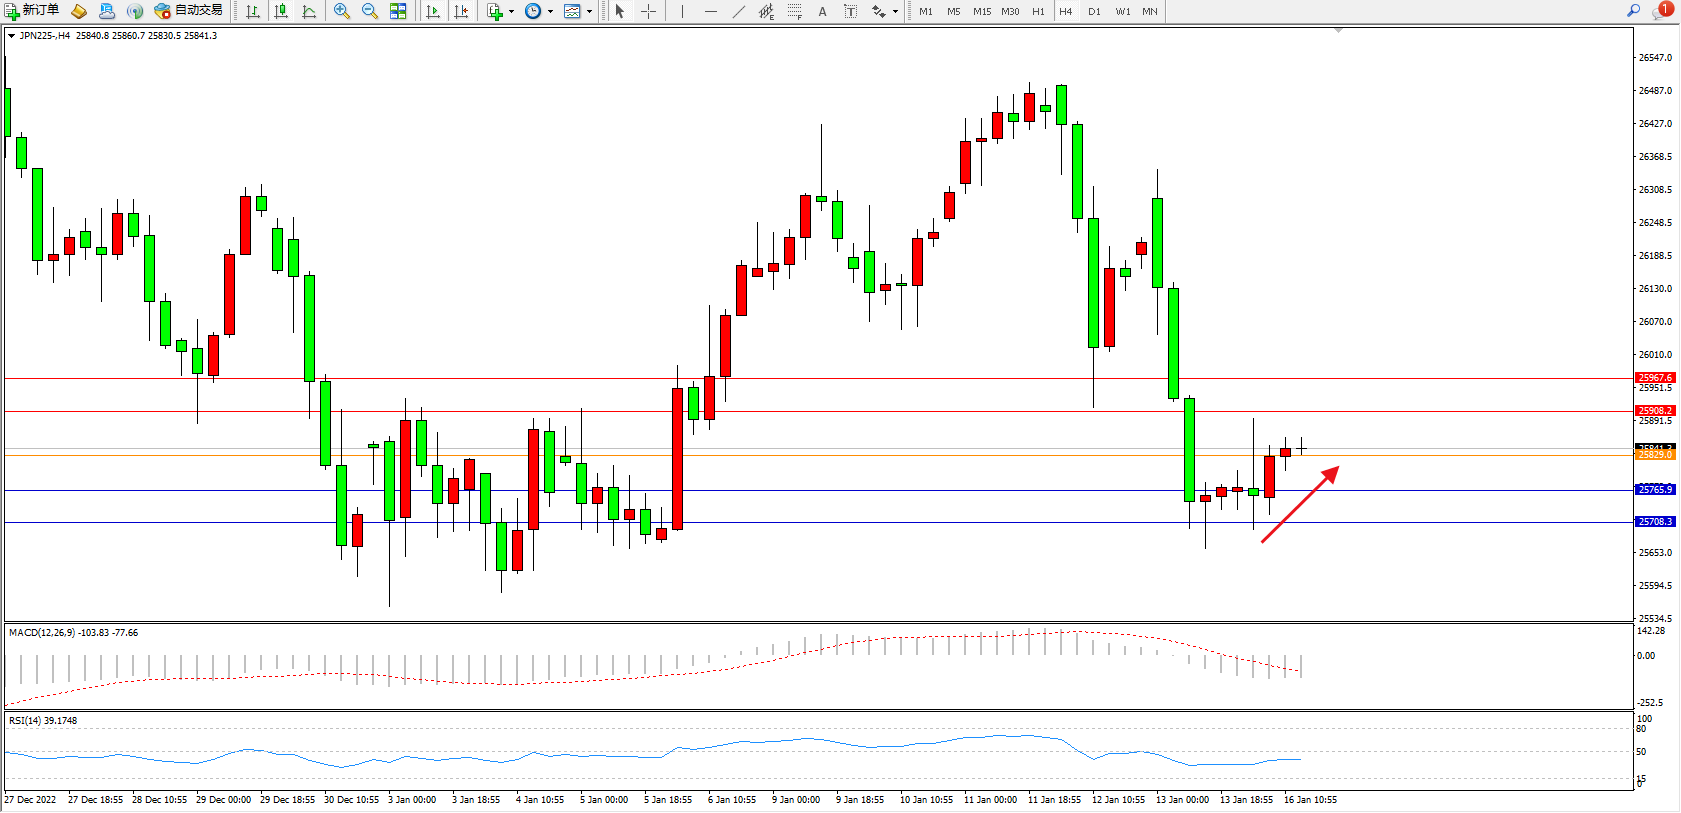Image resolution: width=1681 pixels, height=813 pixels.
Task: Switch chart to bar chart display
Action: 253,11
